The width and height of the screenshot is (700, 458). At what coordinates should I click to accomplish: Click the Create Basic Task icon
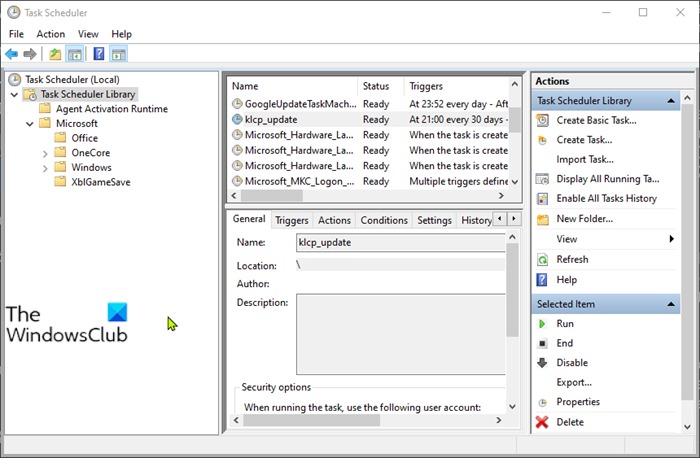point(542,120)
